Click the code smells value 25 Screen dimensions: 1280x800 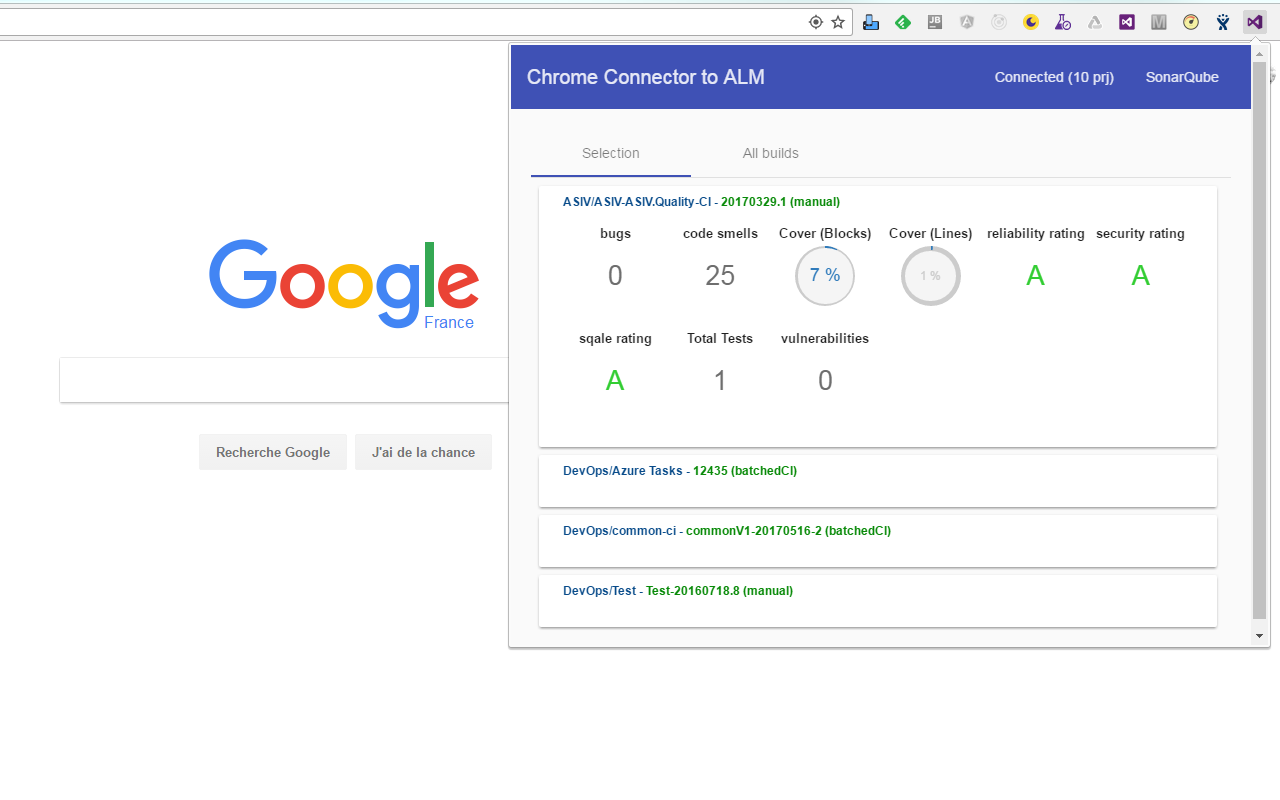click(720, 276)
